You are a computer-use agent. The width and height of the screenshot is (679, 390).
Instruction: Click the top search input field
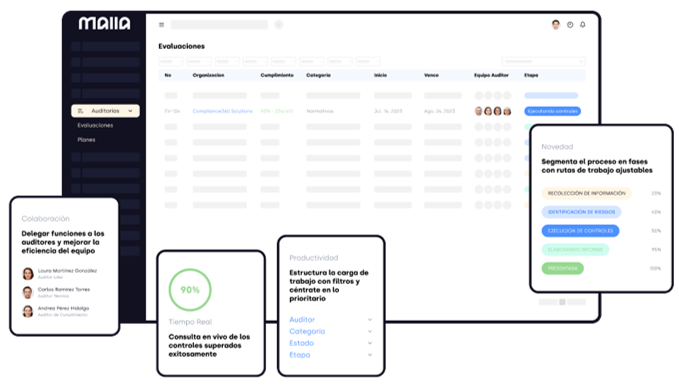220,25
